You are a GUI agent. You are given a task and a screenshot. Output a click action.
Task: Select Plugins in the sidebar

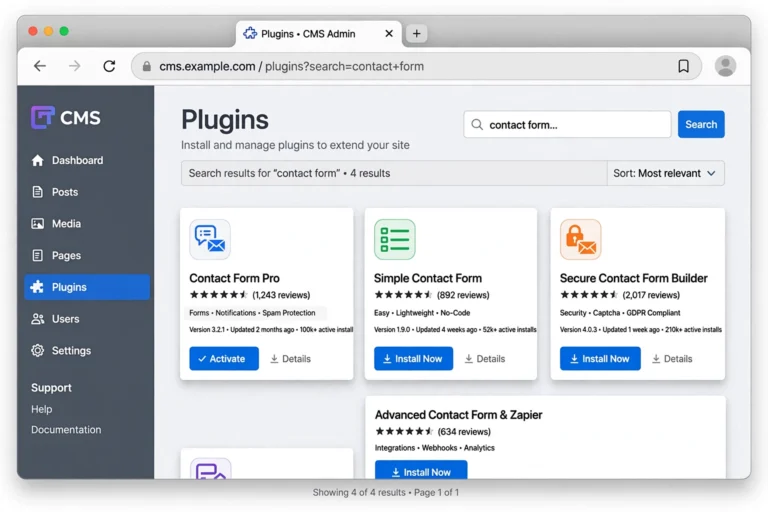87,287
